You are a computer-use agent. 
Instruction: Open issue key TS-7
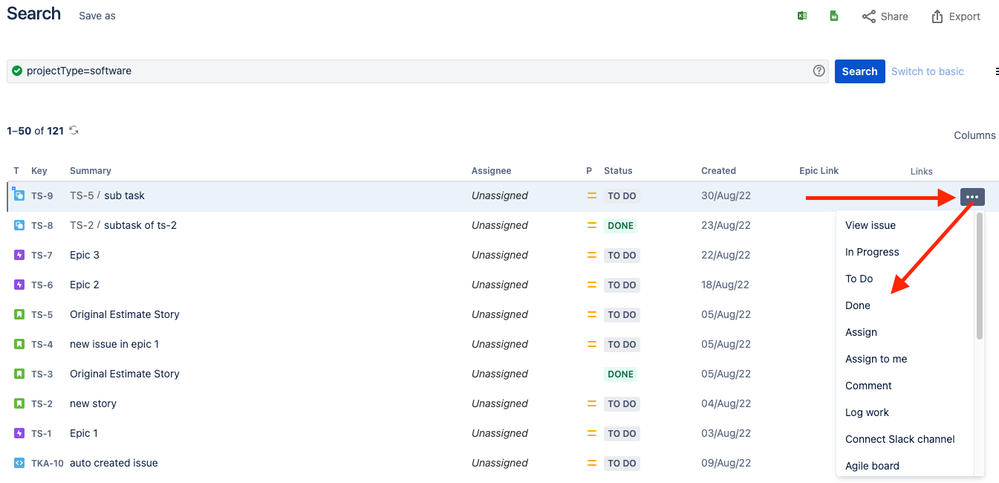pos(42,255)
